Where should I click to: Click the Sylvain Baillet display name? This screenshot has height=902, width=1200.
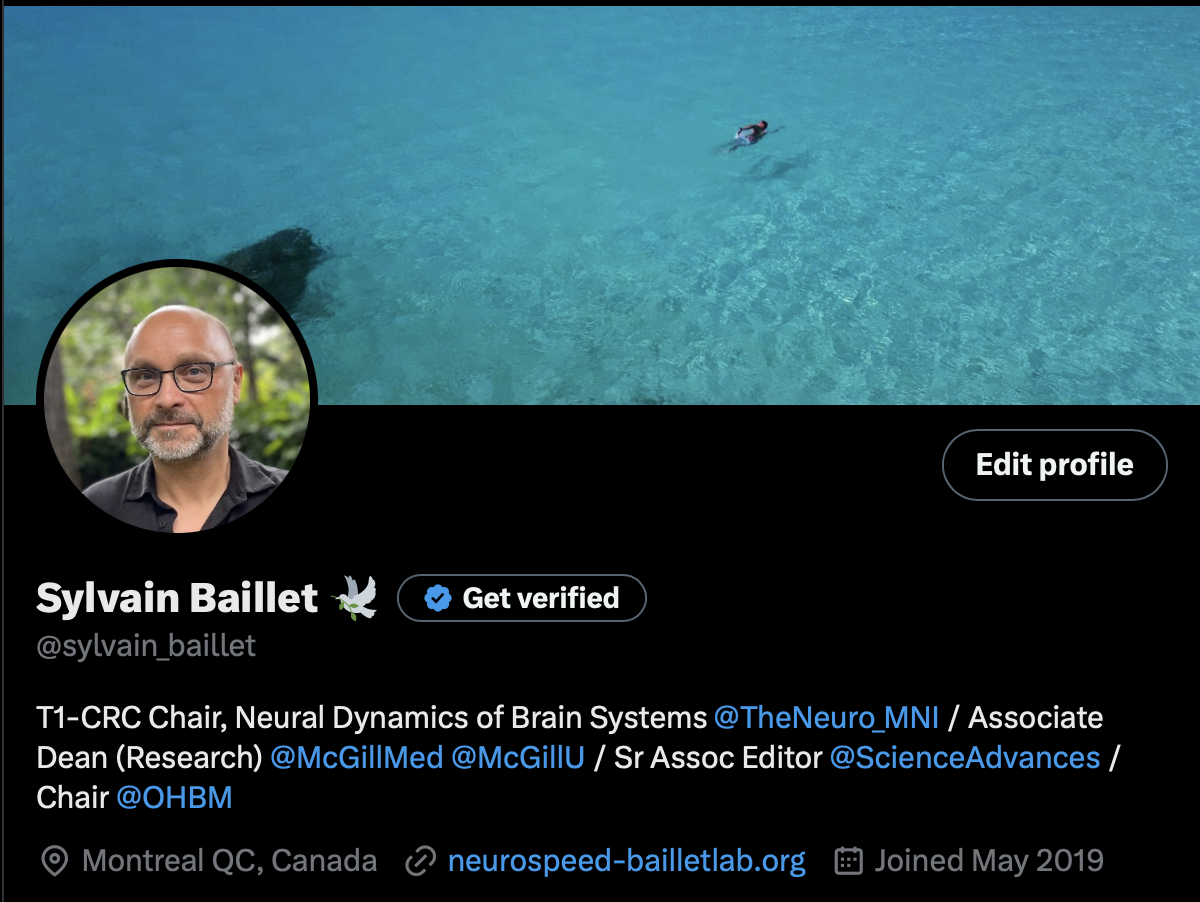[x=177, y=598]
